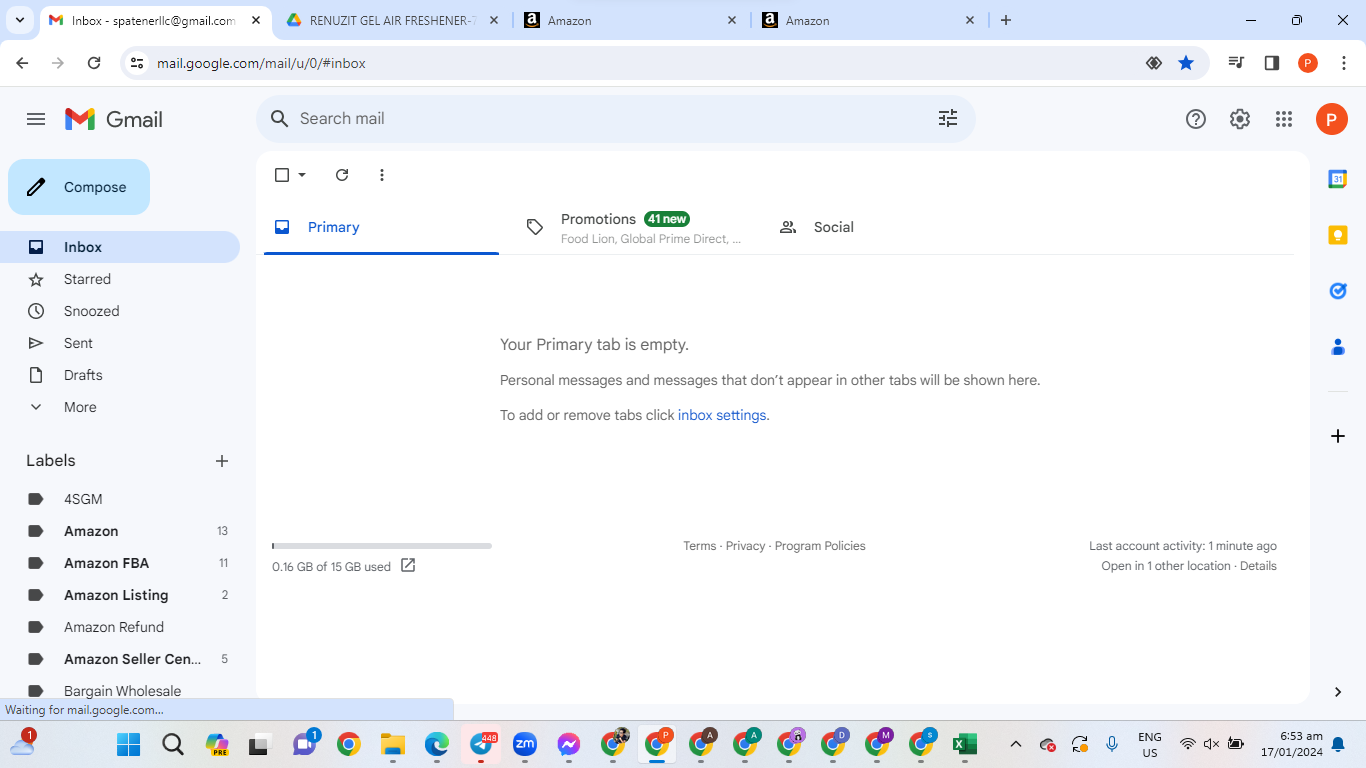Screen dimensions: 1366x768
Task: Open Gmail Settings gear
Action: click(1240, 119)
